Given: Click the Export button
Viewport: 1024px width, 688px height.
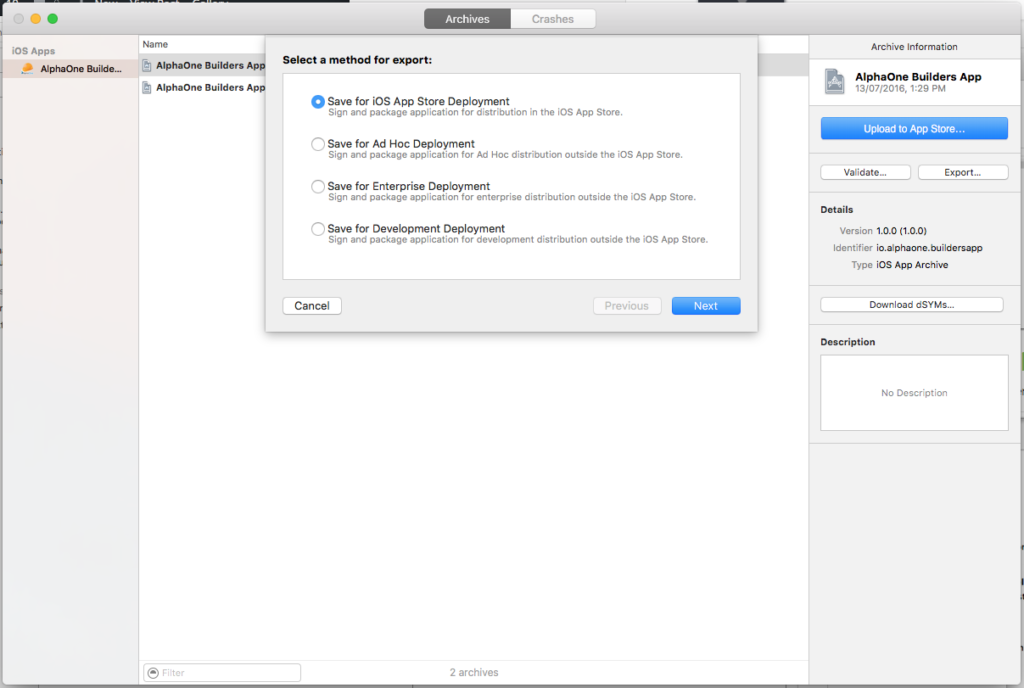Looking at the screenshot, I should point(963,172).
